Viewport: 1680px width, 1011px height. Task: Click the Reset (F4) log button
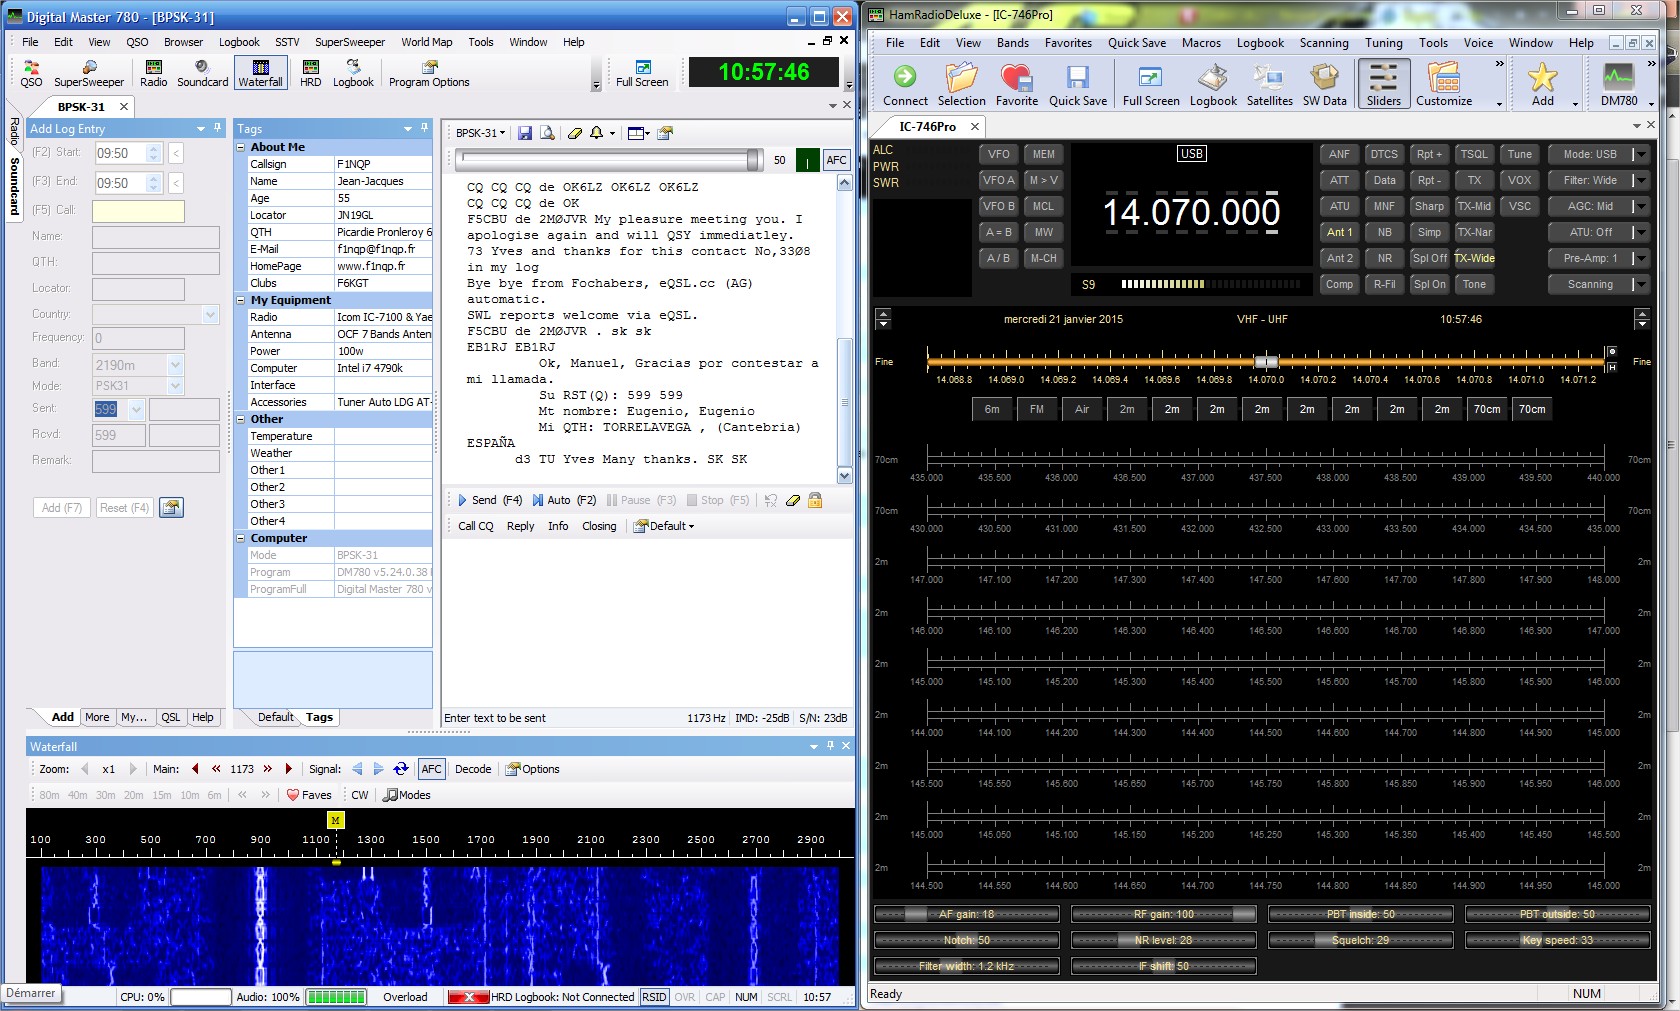click(124, 508)
